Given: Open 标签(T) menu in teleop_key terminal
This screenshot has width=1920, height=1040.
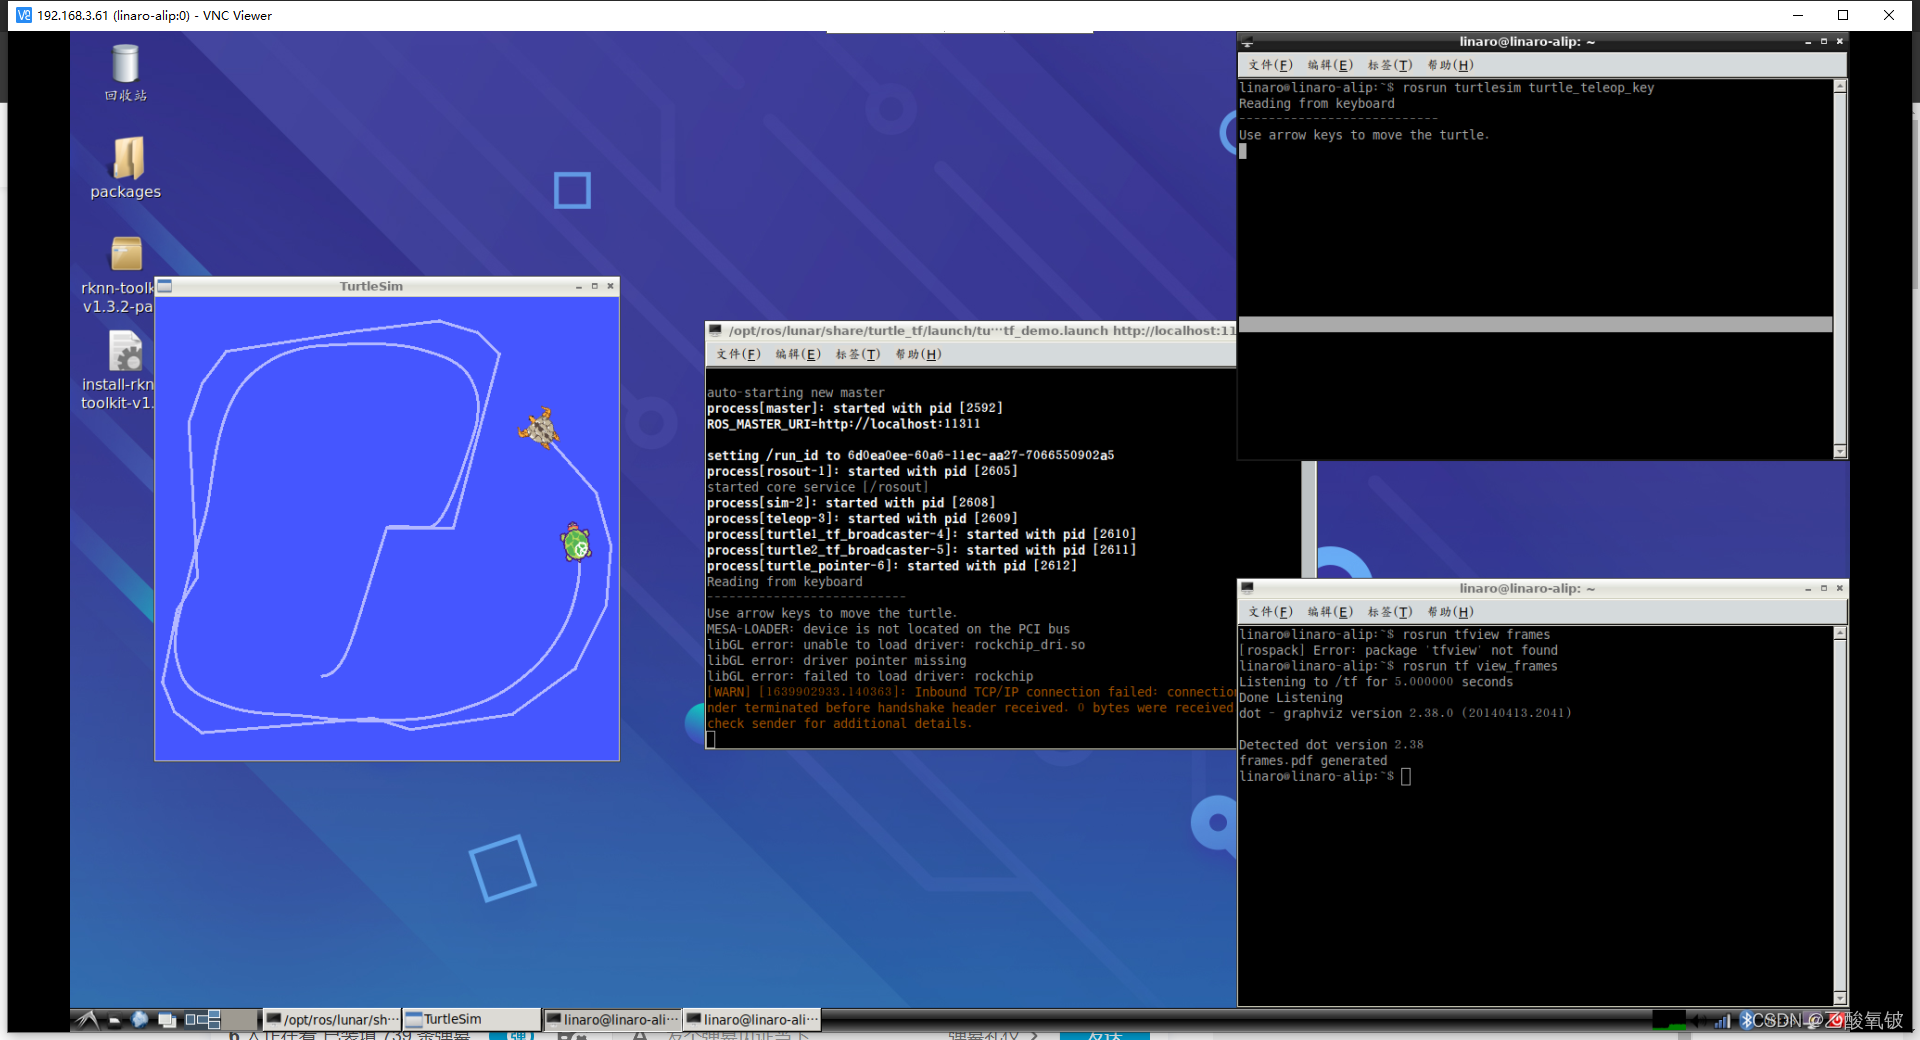Looking at the screenshot, I should 1390,65.
